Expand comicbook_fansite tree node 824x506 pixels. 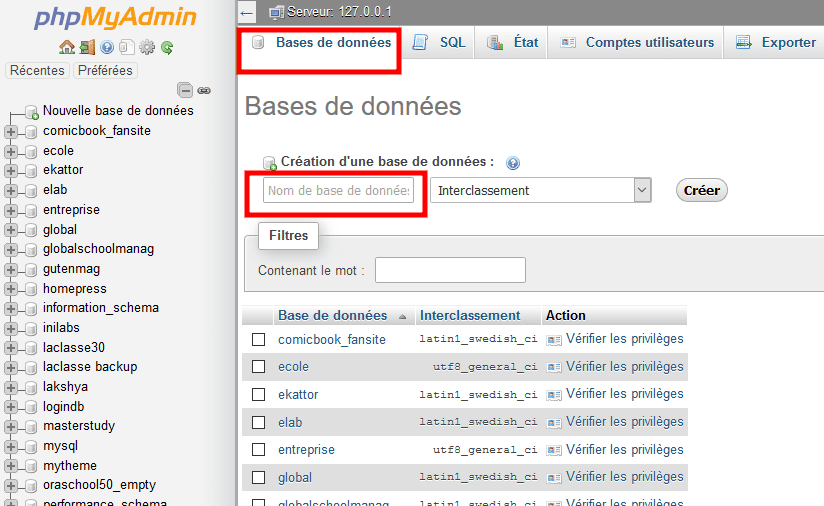pos(11,131)
